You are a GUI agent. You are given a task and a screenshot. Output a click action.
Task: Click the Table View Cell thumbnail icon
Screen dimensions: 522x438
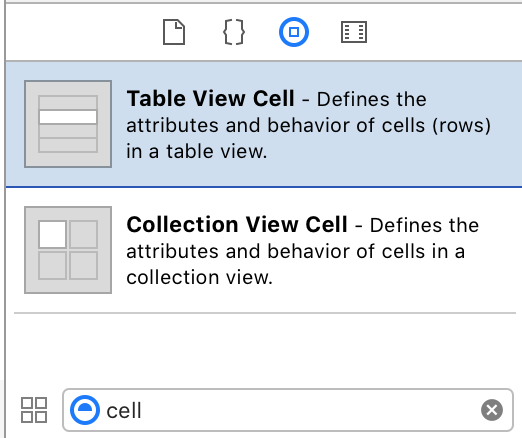(68, 124)
